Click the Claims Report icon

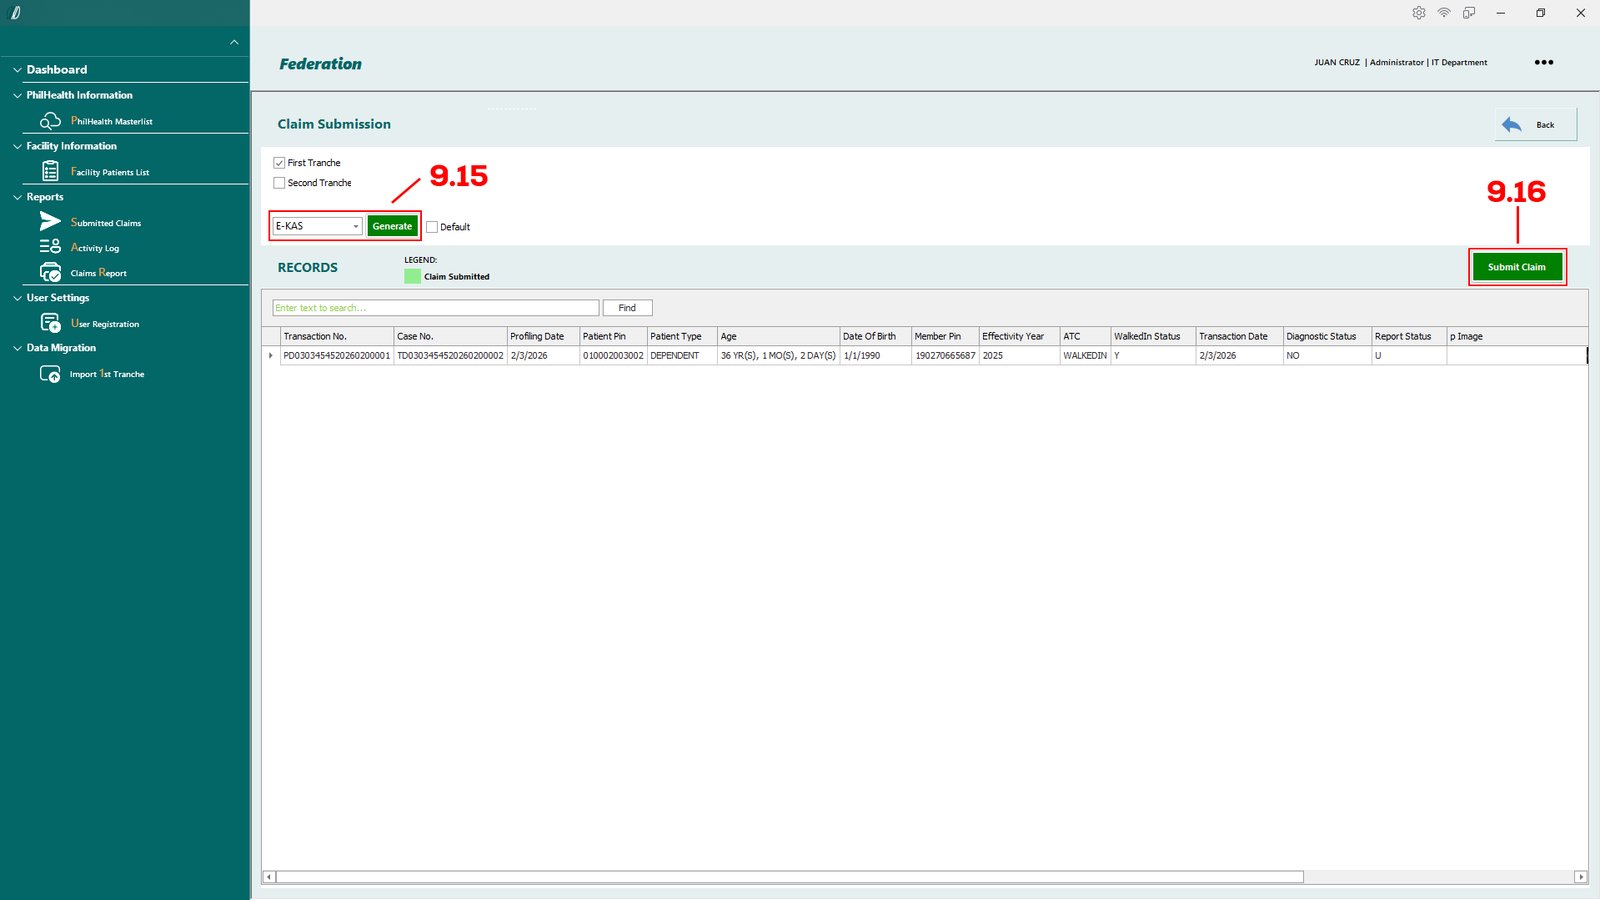(x=50, y=273)
